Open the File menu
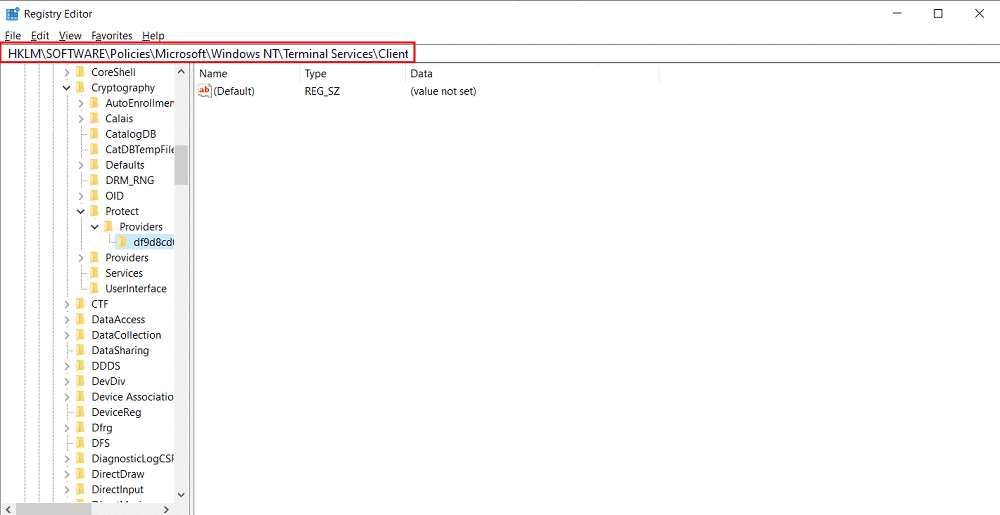This screenshot has width=1000, height=515. point(13,36)
